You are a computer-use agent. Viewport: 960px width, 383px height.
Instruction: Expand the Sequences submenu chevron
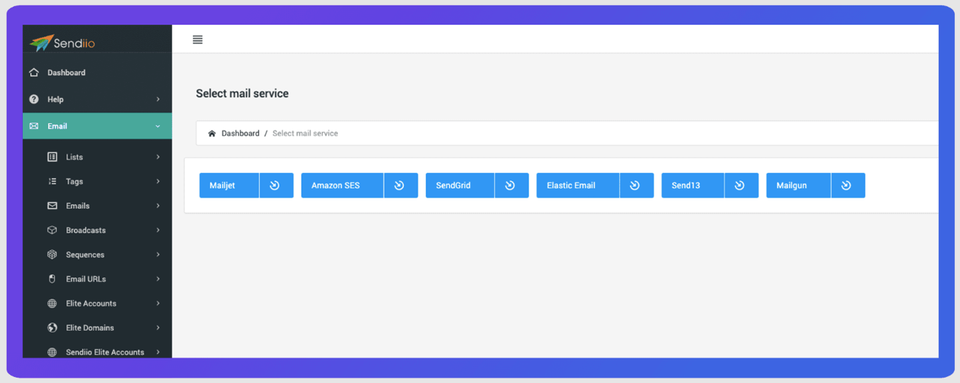pos(158,255)
